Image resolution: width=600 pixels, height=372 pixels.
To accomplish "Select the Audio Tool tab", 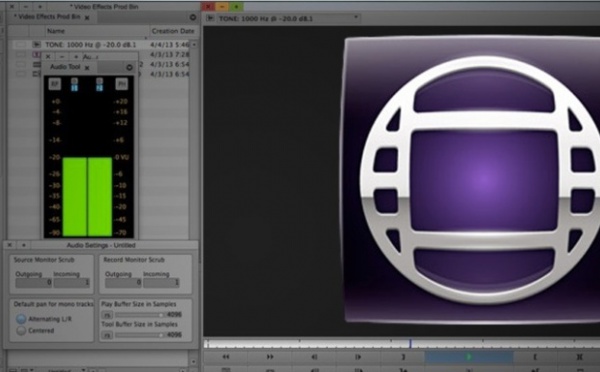I will [x=65, y=67].
